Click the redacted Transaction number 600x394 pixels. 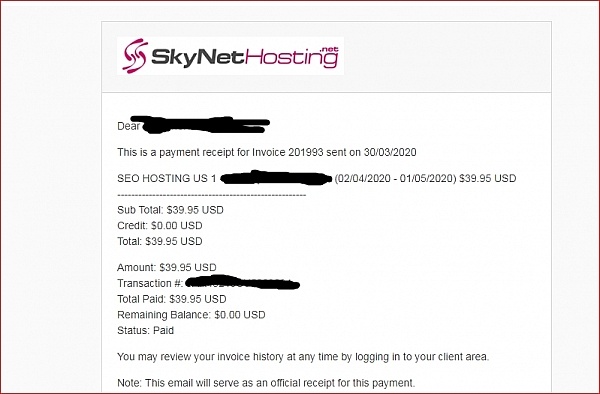(x=242, y=283)
